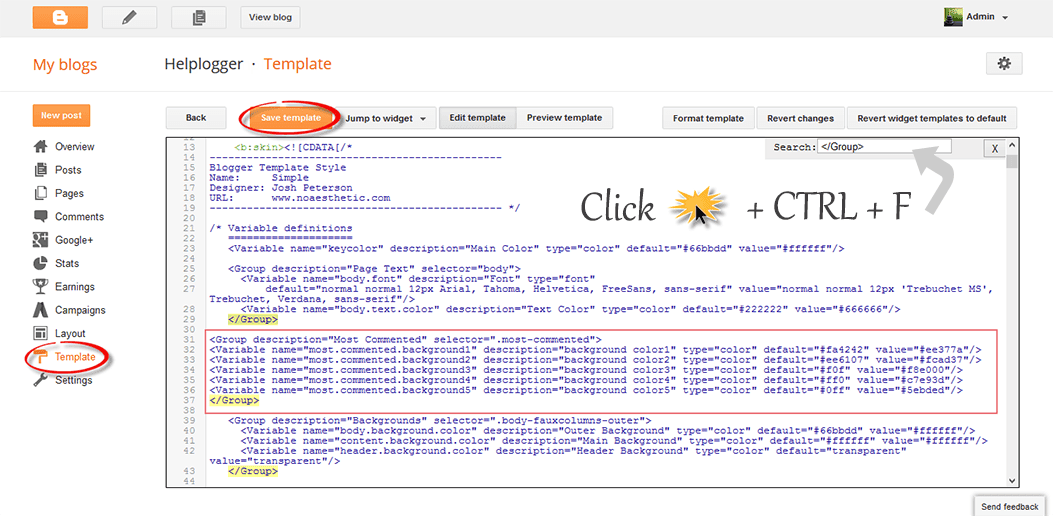This screenshot has height=516, width=1053.
Task: Open Campaigns in sidebar
Action: (80, 310)
